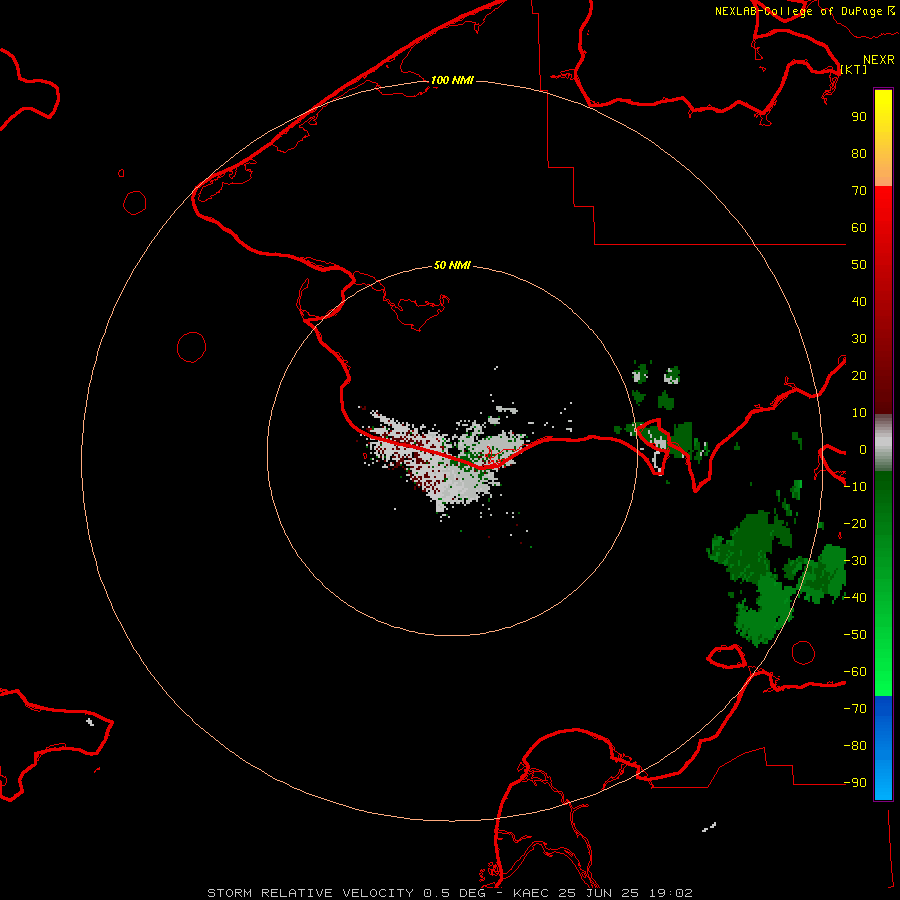This screenshot has width=900, height=900.
Task: Select the 50 NMI range ring label
Action: 452,265
